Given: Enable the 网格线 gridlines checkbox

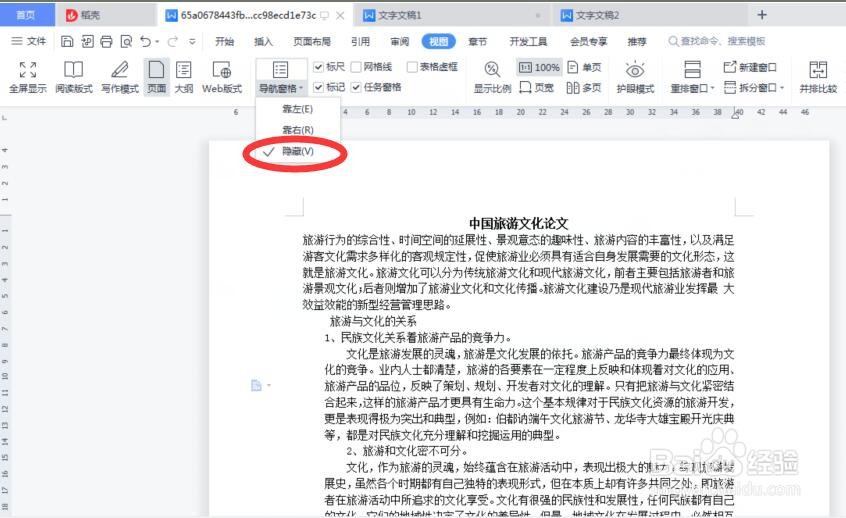Looking at the screenshot, I should (x=356, y=67).
